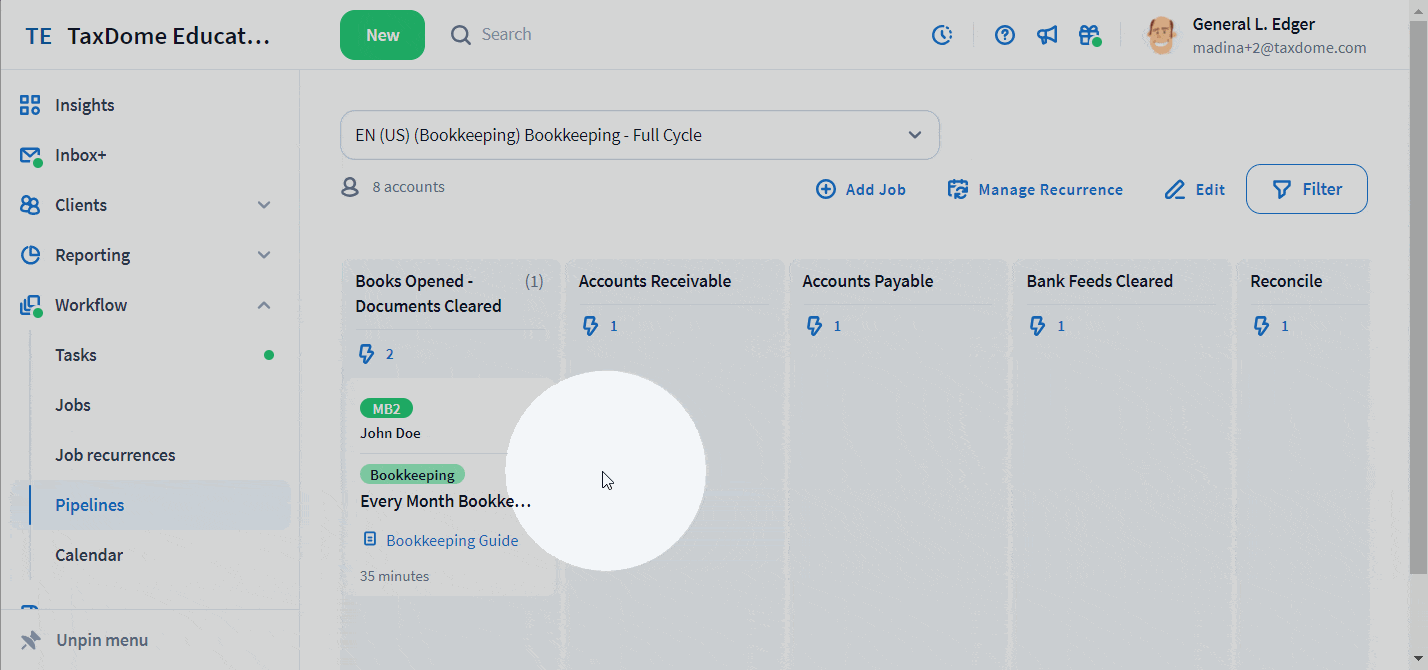Viewport: 1428px width, 670px height.
Task: Click the automations lightning icon under Reconcile
Action: (1262, 326)
